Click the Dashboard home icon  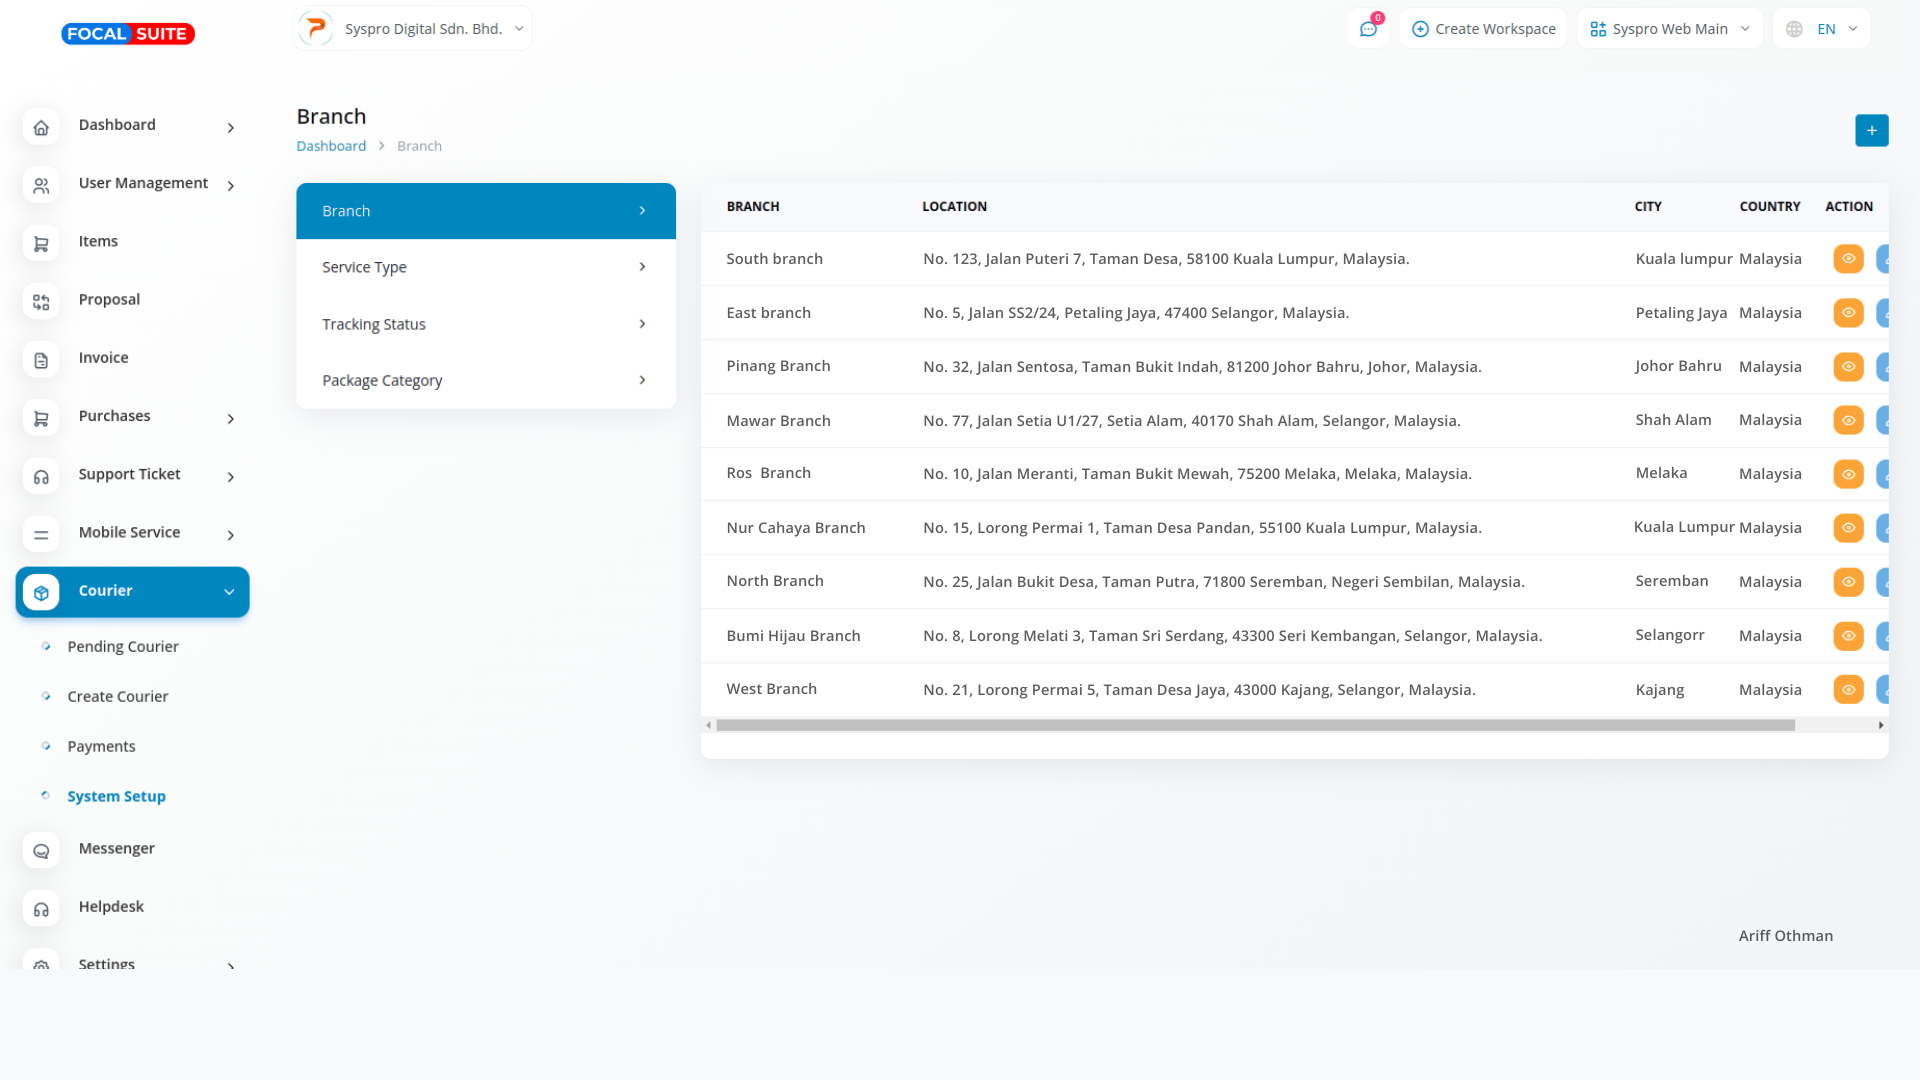[x=41, y=127]
